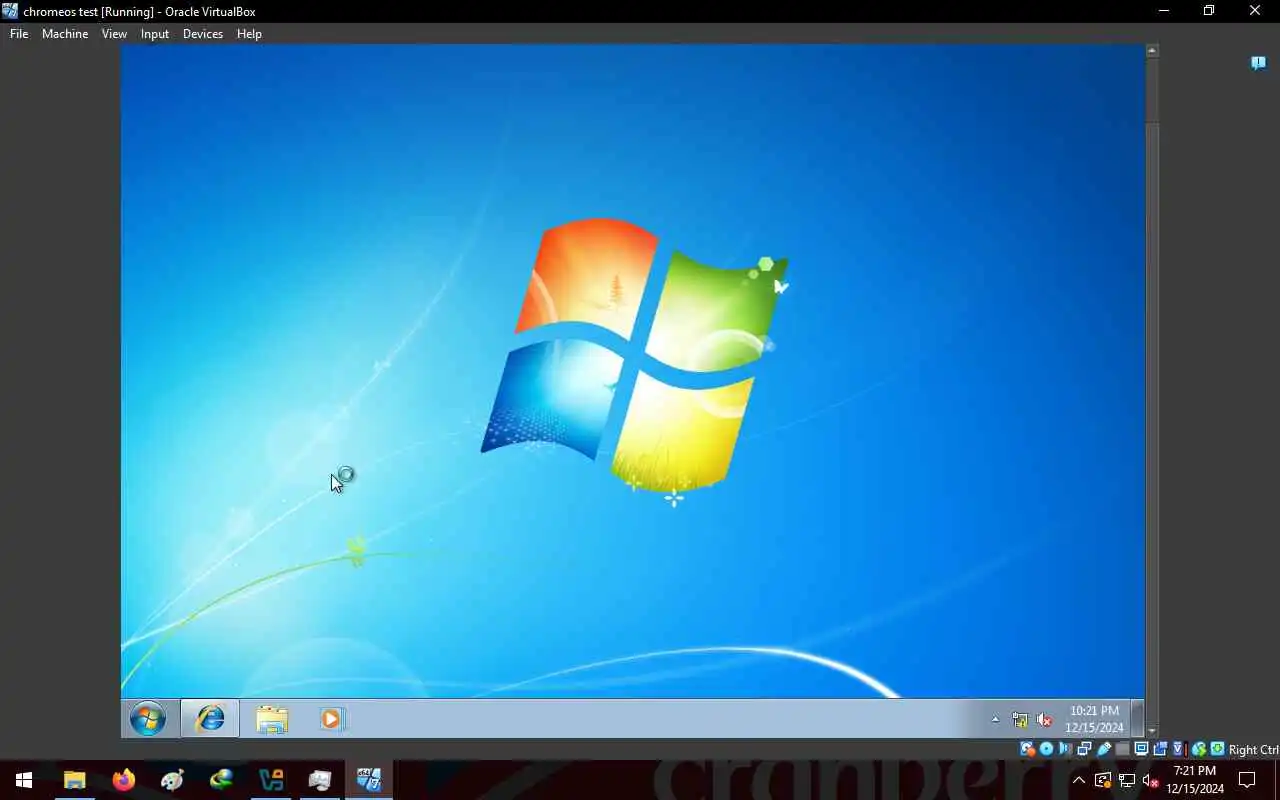
Task: Open Windows Explorer in the guest taskbar
Action: tap(271, 718)
